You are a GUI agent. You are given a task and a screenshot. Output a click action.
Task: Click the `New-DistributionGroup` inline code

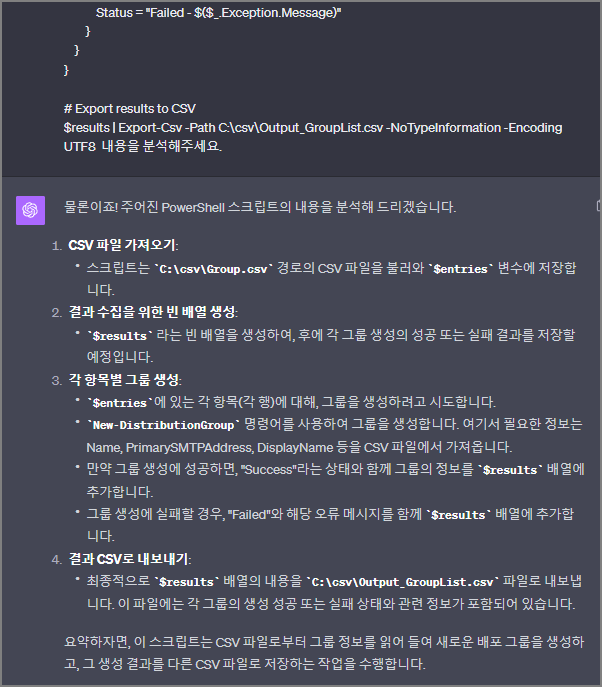(163, 425)
